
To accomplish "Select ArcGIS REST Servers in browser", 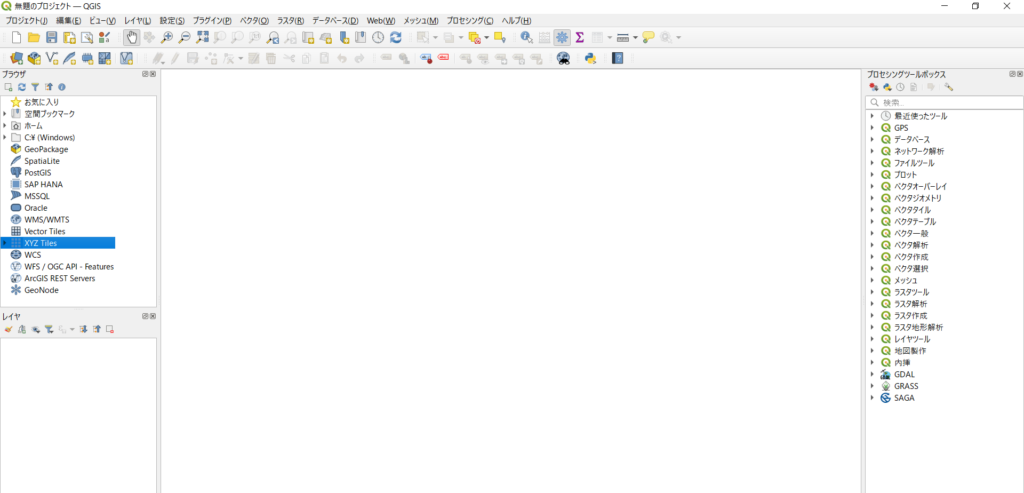I will (59, 278).
